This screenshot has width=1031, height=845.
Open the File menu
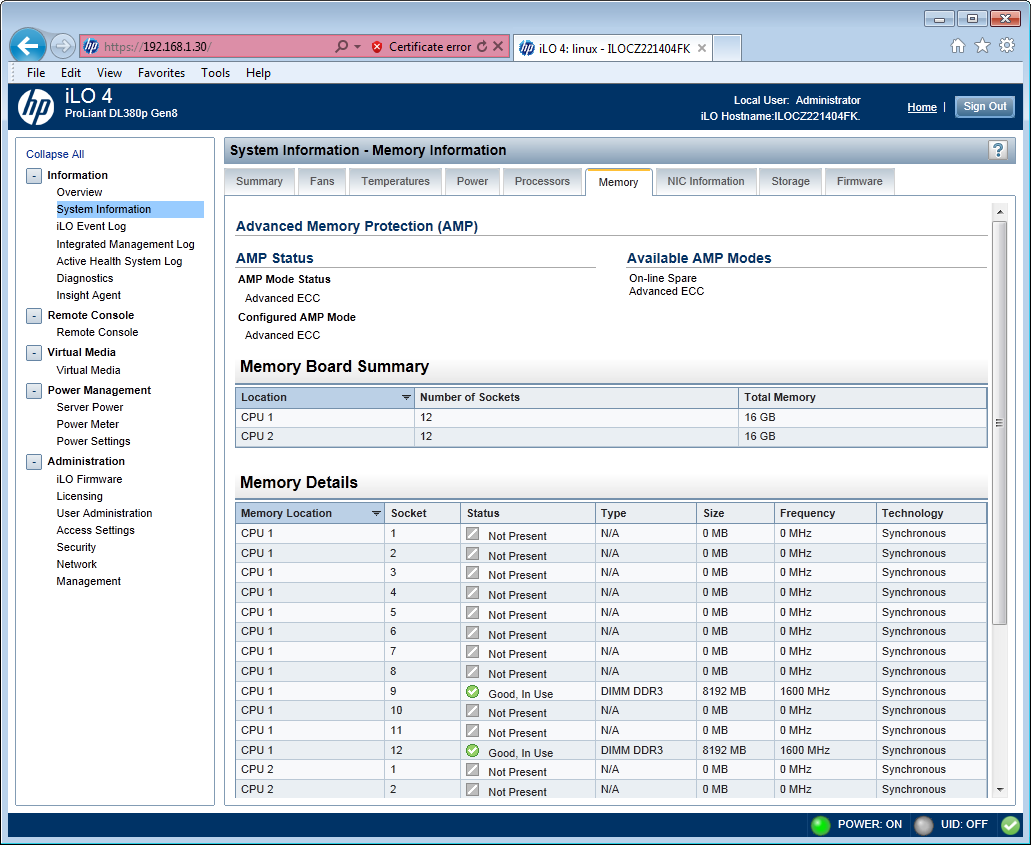click(36, 72)
